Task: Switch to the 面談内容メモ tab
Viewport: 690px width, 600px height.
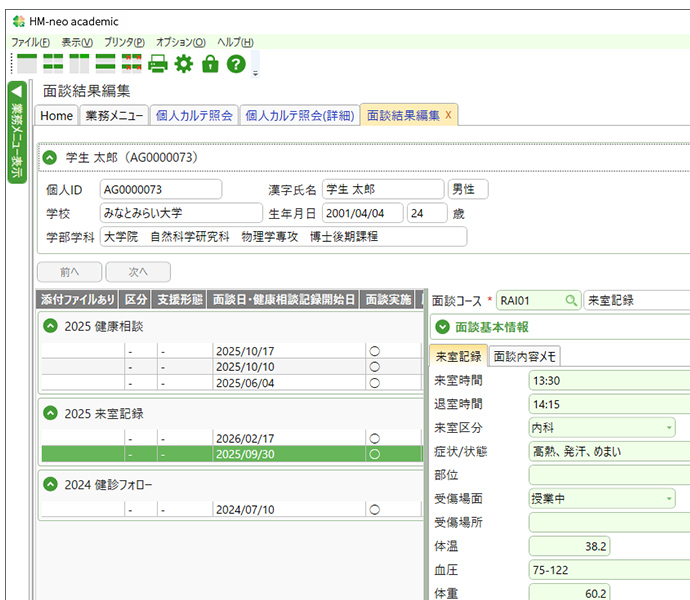Action: (526, 356)
